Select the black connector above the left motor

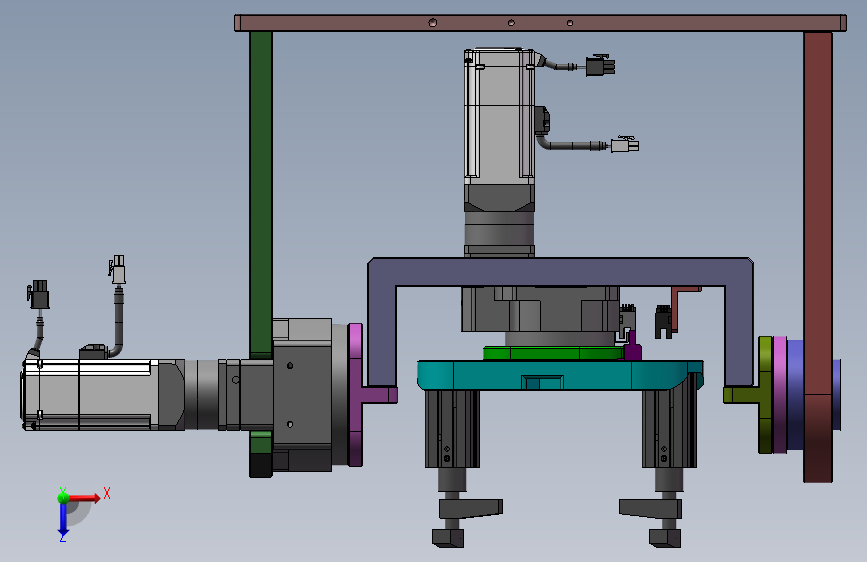39,294
